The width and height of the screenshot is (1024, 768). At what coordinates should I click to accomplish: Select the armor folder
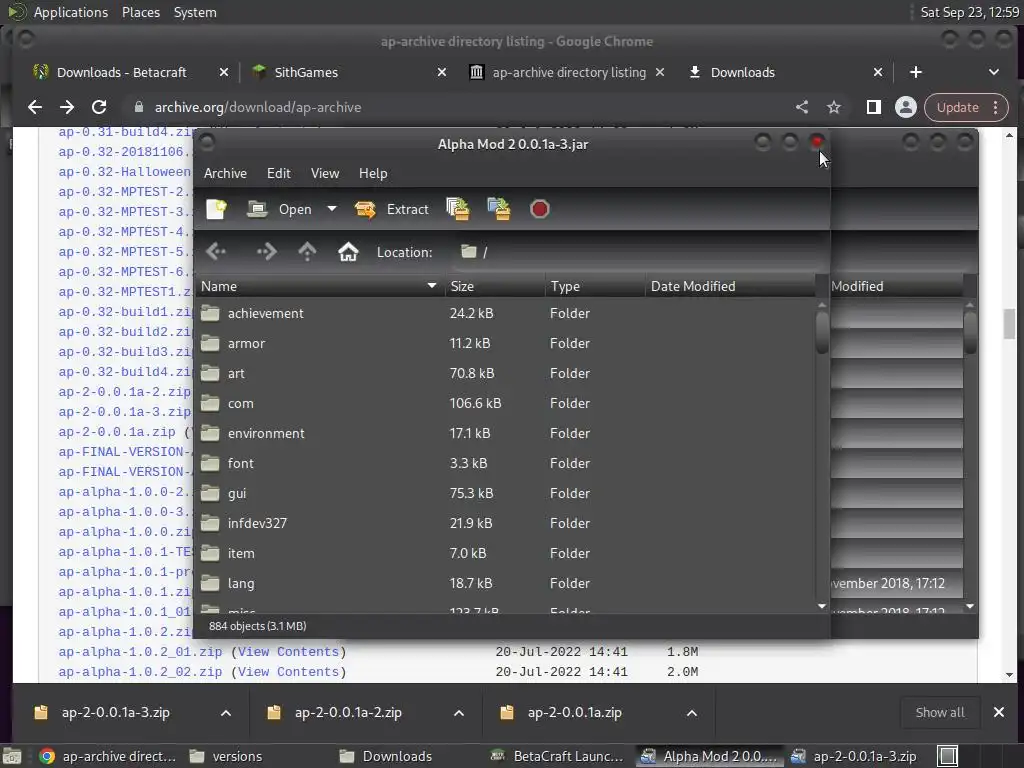click(505, 344)
